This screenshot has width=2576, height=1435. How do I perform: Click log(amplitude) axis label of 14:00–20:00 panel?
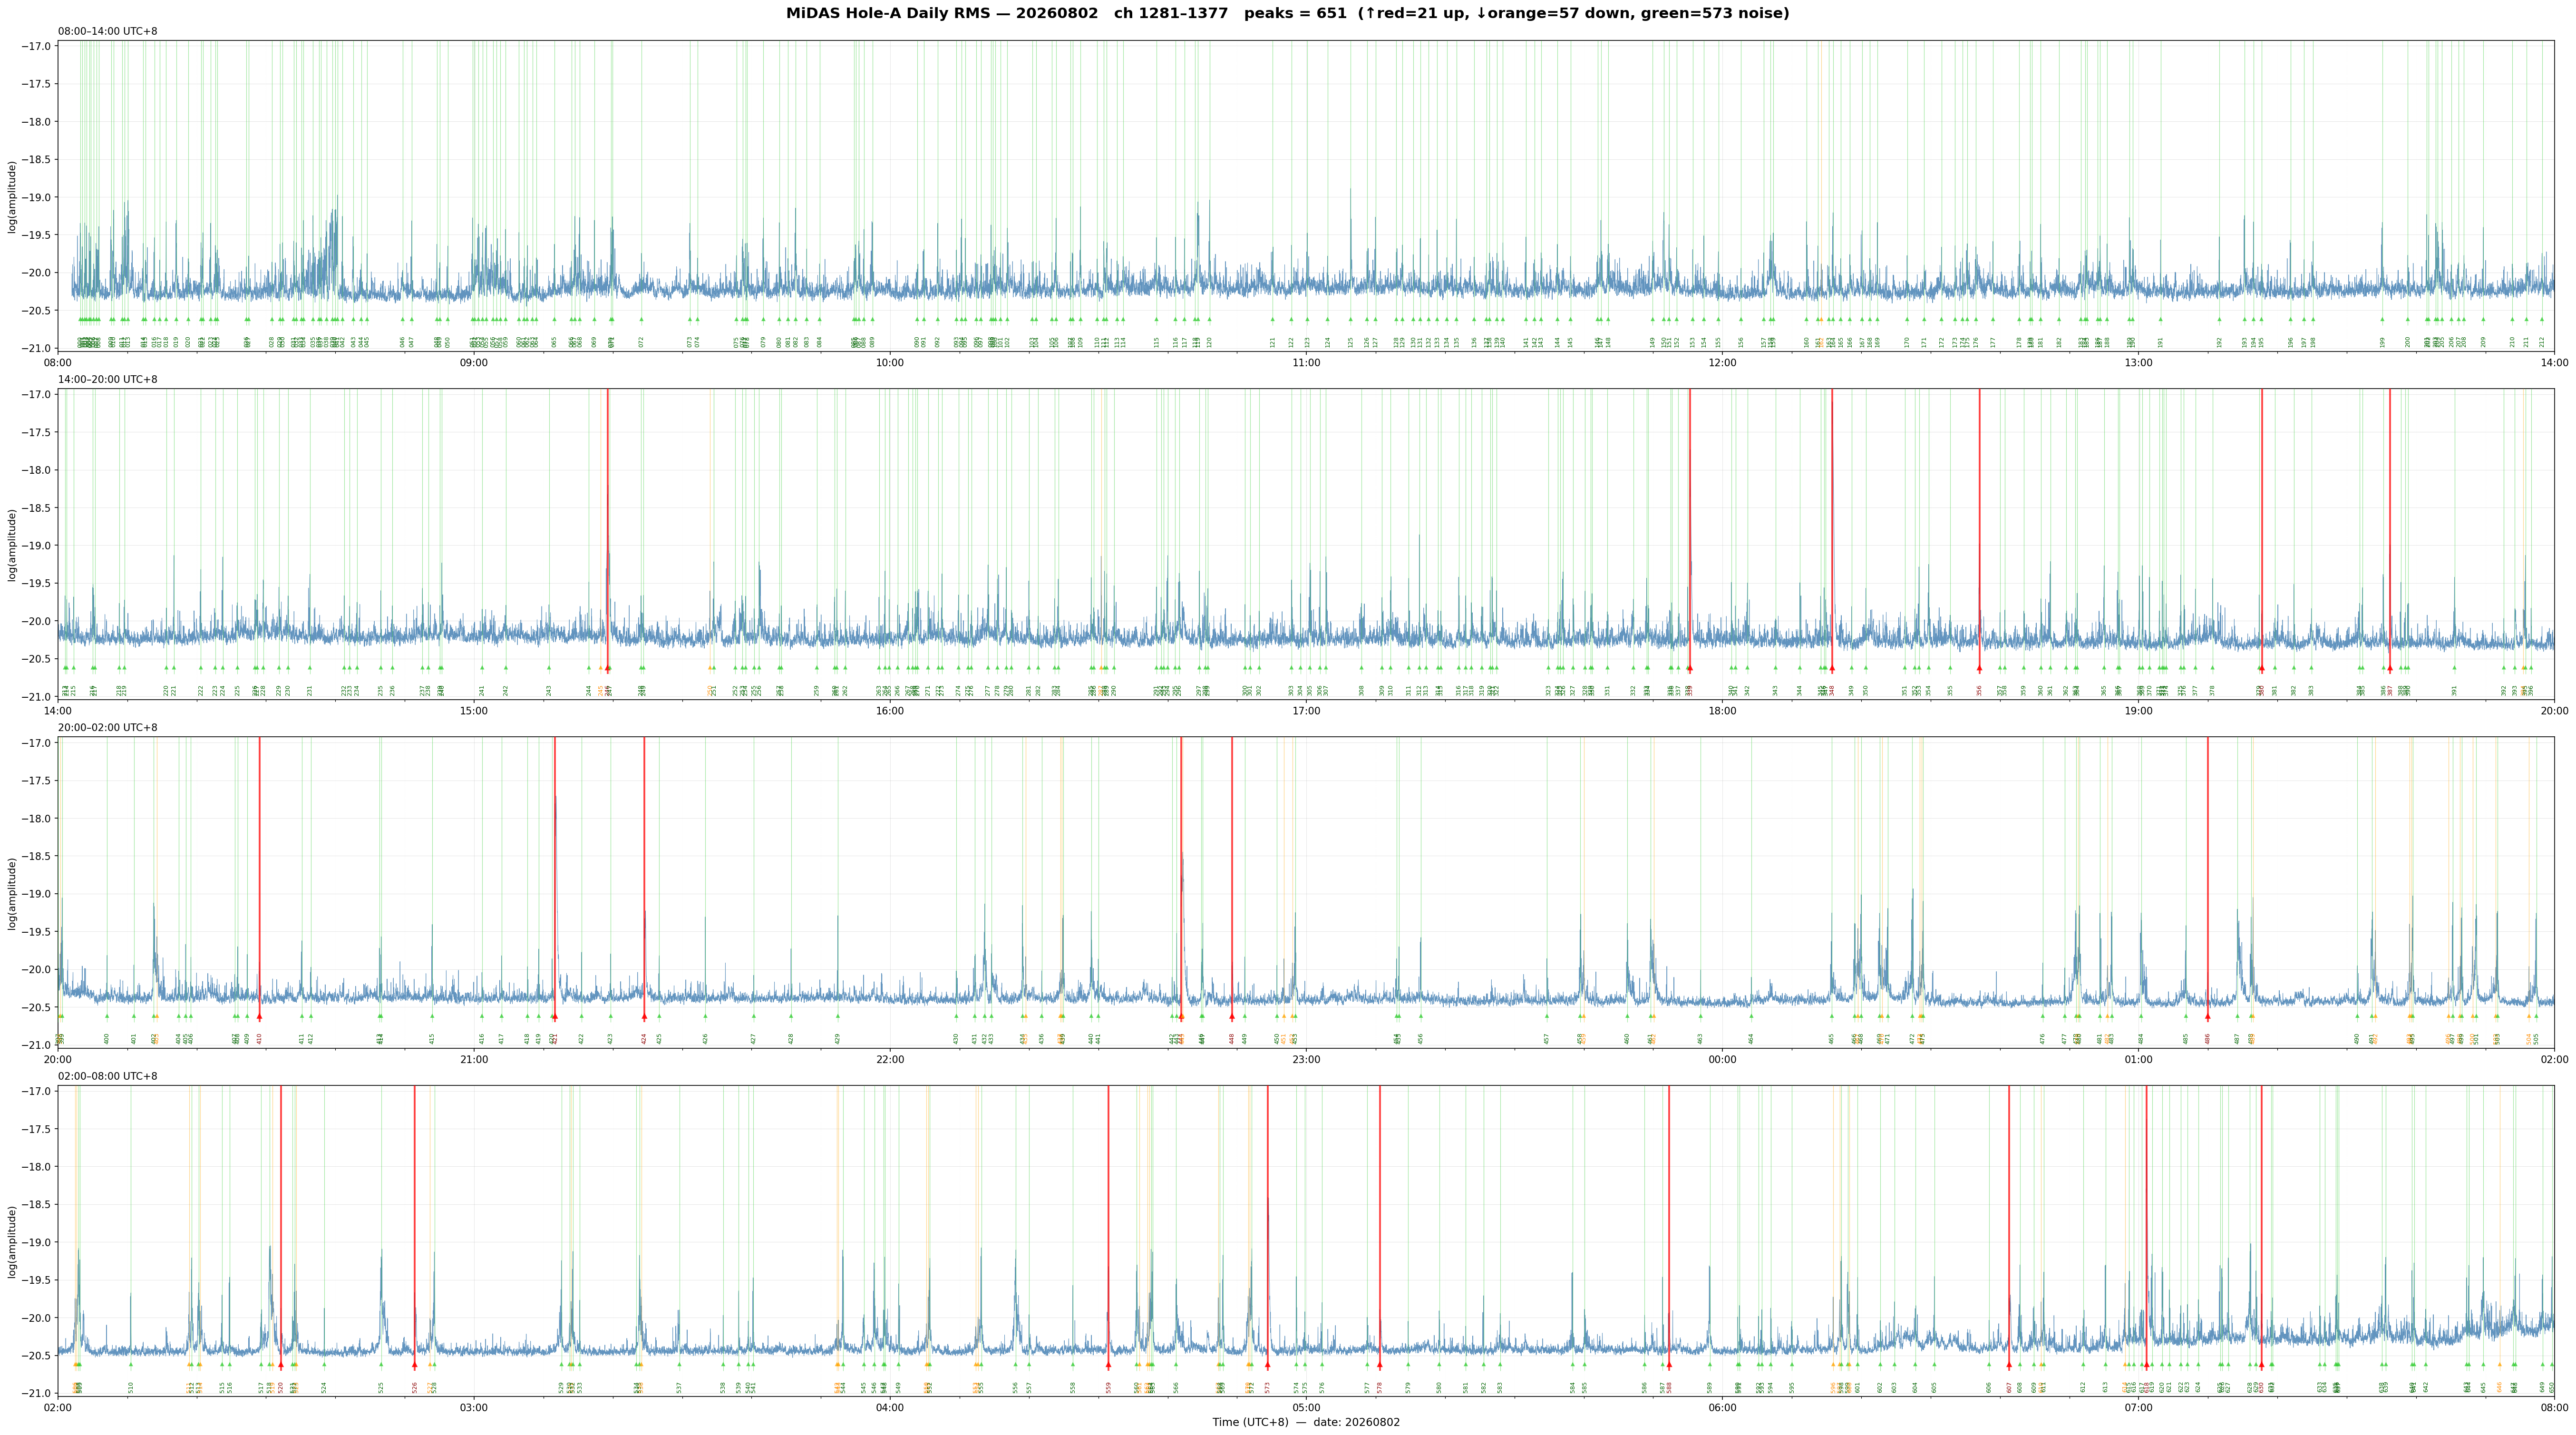(13, 545)
